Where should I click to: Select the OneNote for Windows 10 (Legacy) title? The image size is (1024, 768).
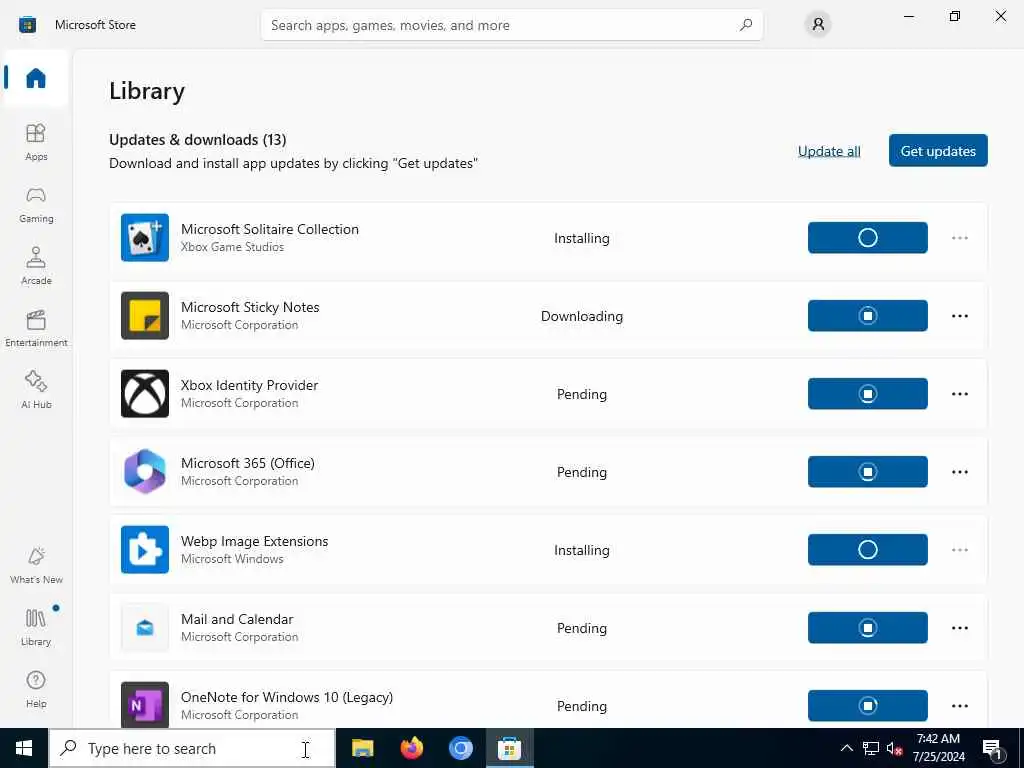tap(287, 697)
